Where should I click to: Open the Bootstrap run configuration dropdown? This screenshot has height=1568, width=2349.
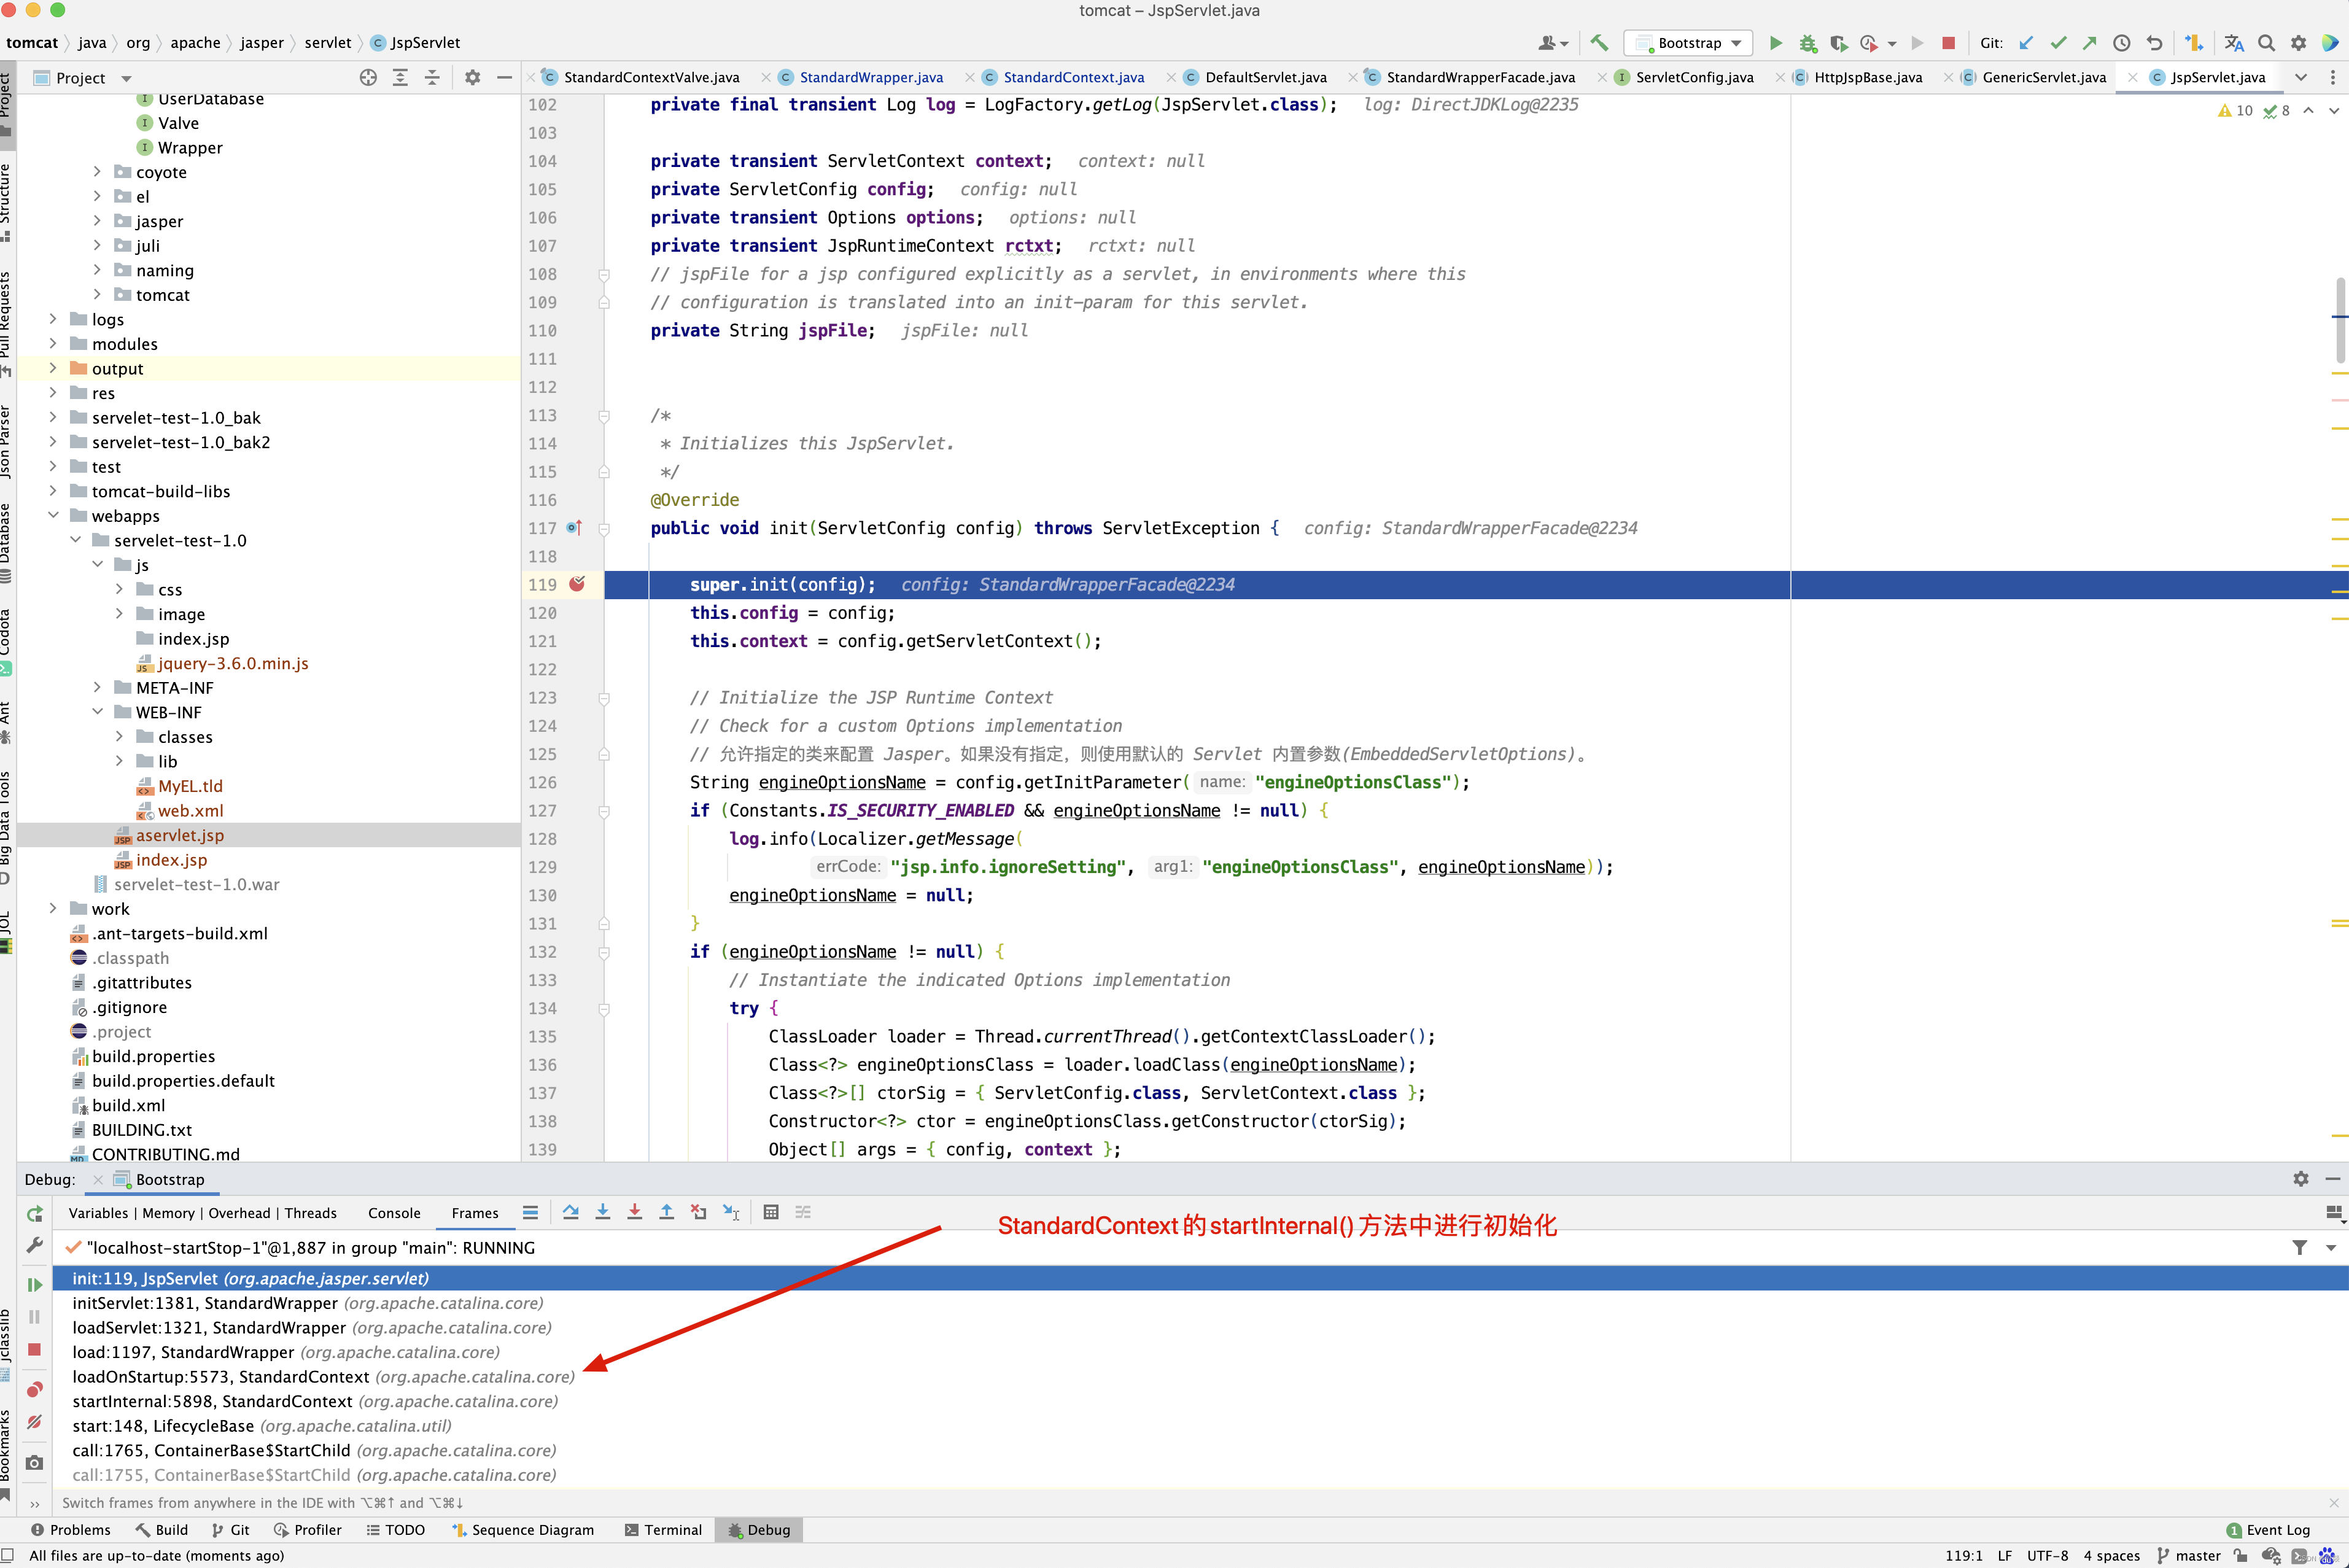[x=1689, y=43]
